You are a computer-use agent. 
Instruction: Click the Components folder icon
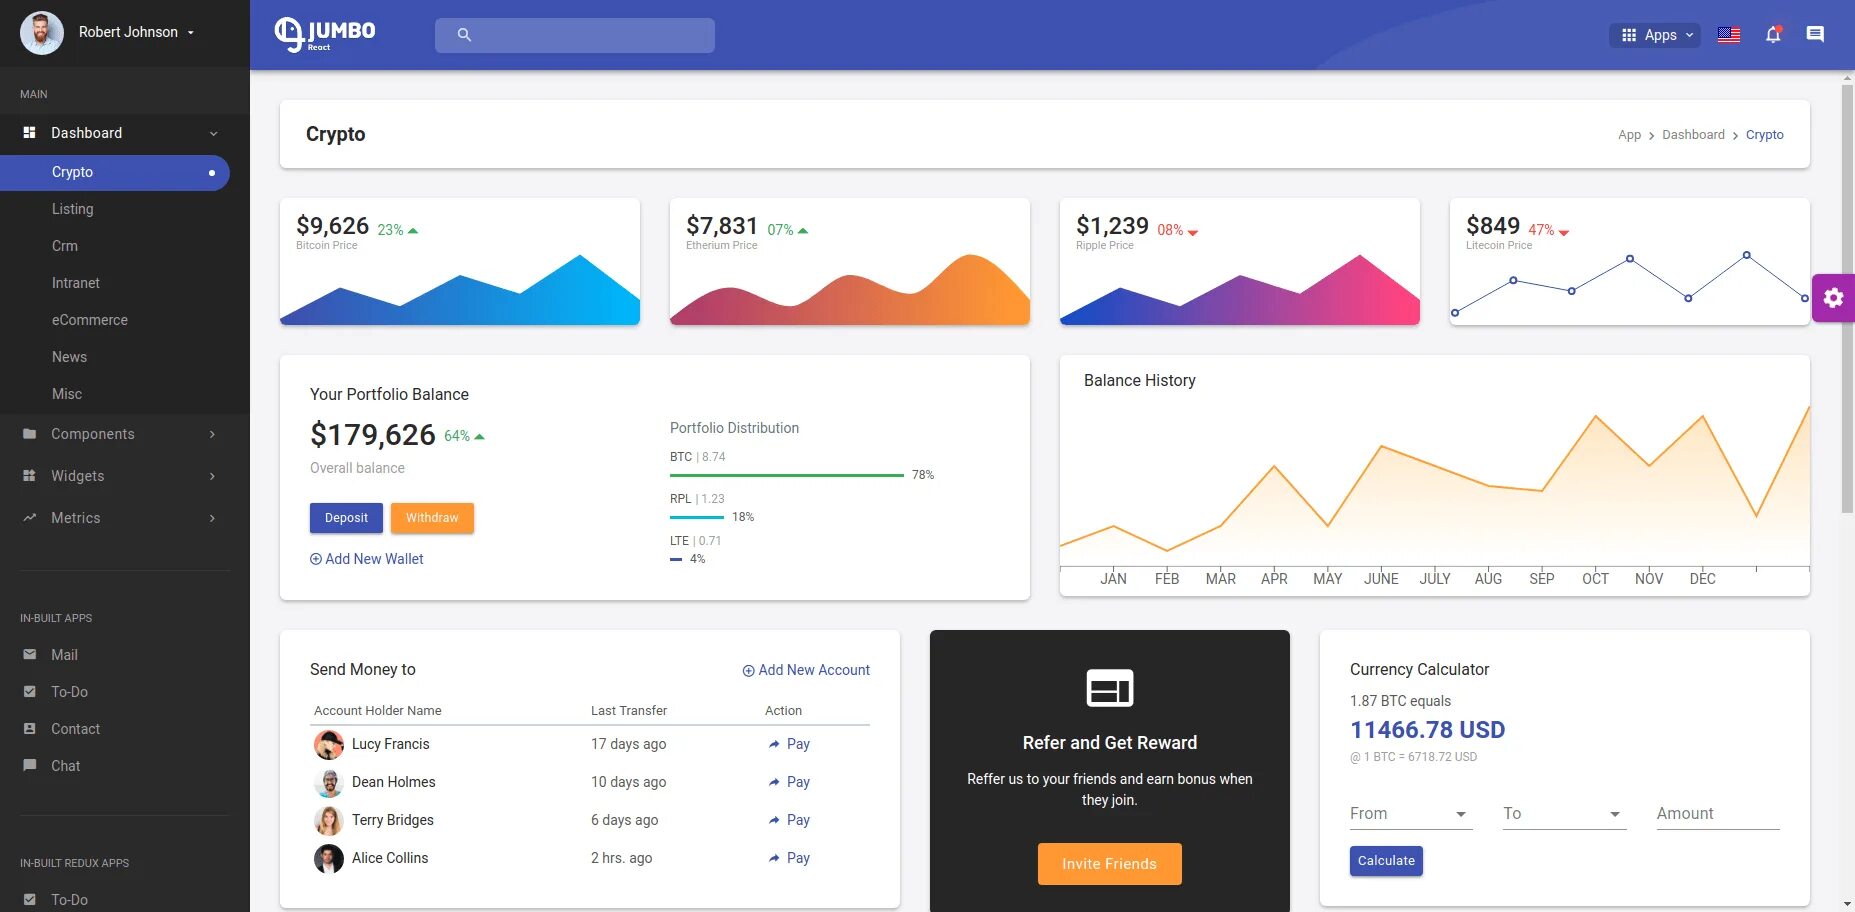pos(29,434)
